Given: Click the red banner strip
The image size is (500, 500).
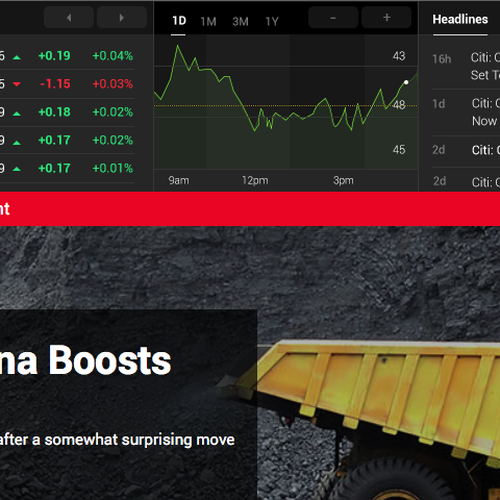Looking at the screenshot, I should [250, 209].
